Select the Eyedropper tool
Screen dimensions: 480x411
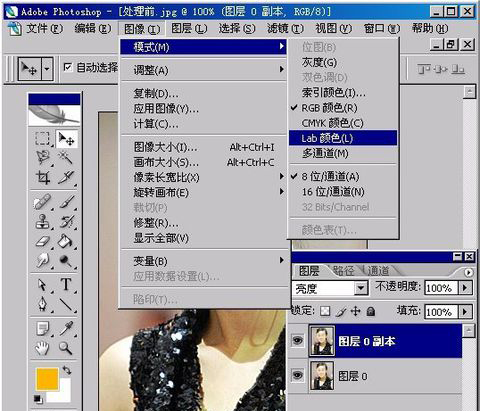pyautogui.click(x=66, y=328)
